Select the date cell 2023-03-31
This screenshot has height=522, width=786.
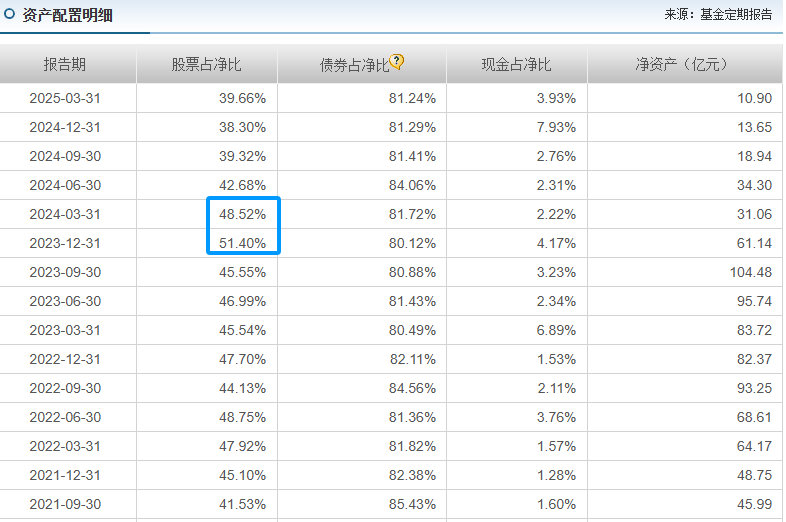(x=65, y=330)
